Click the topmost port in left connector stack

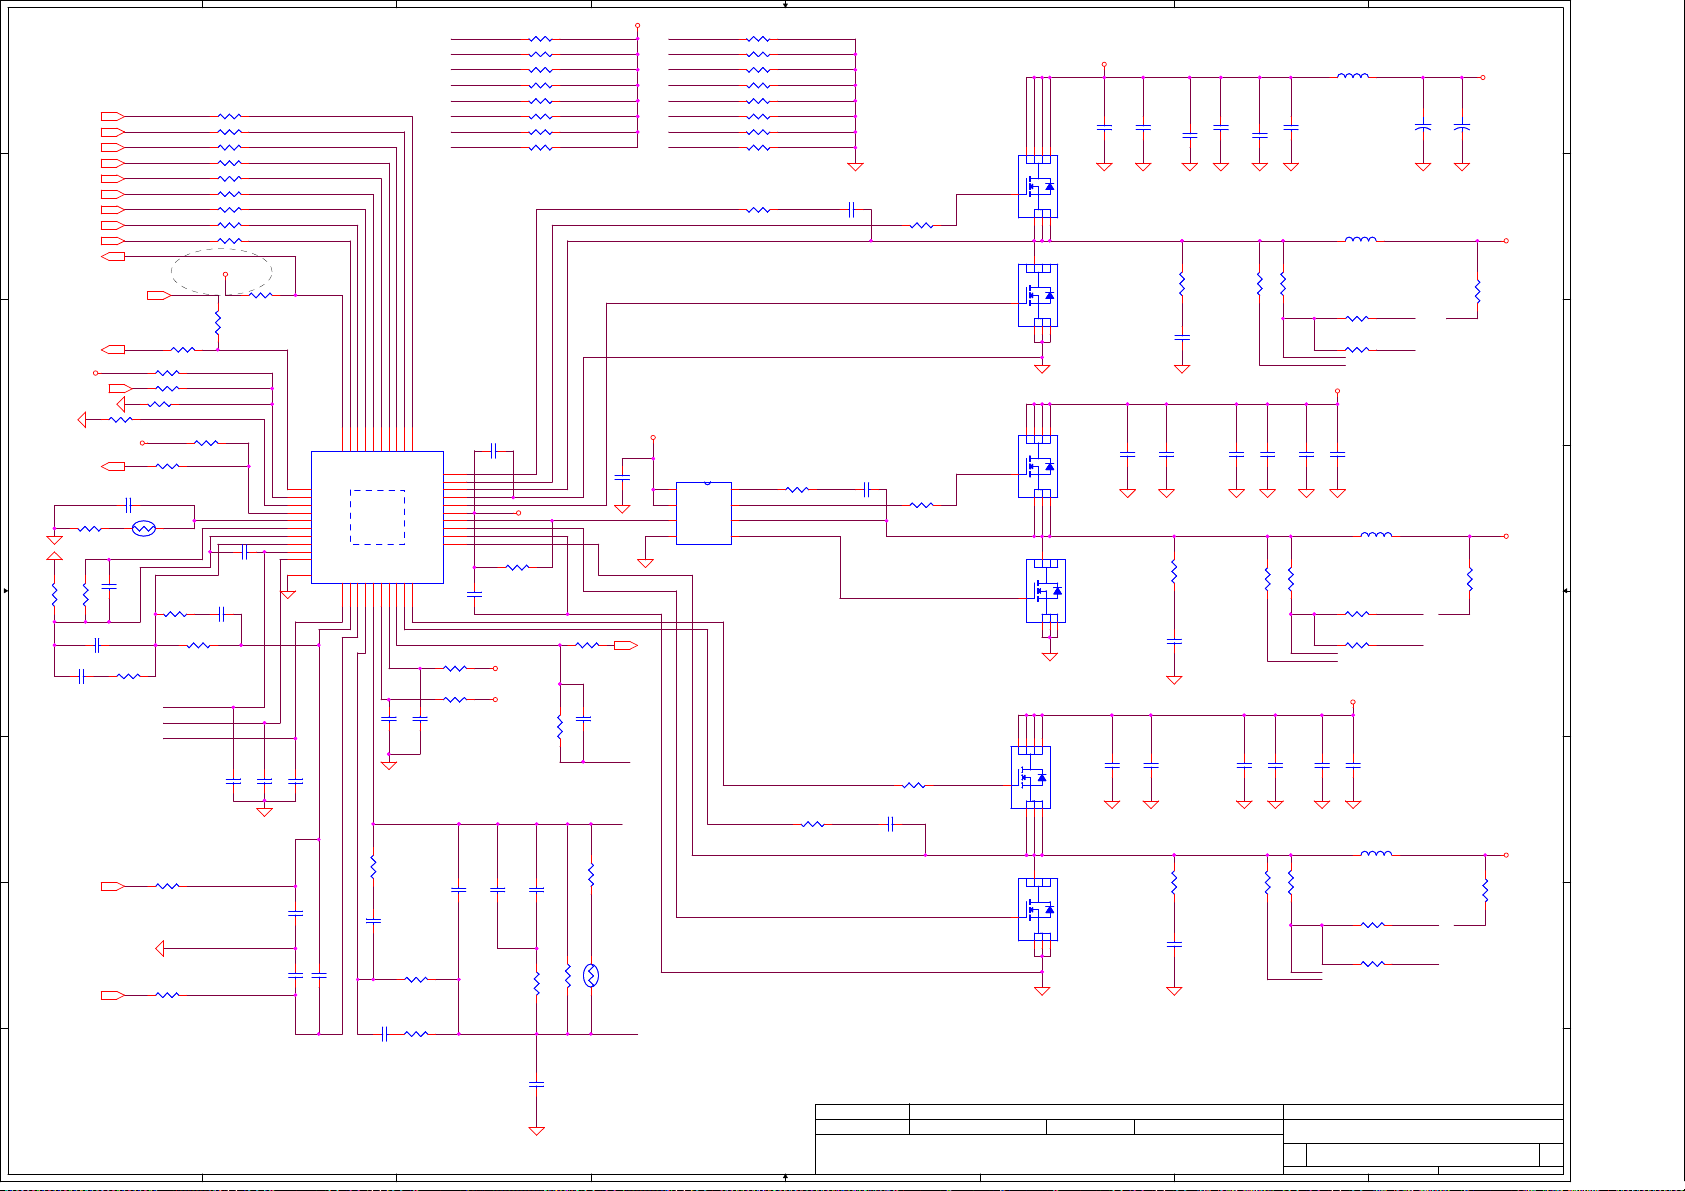pos(112,116)
